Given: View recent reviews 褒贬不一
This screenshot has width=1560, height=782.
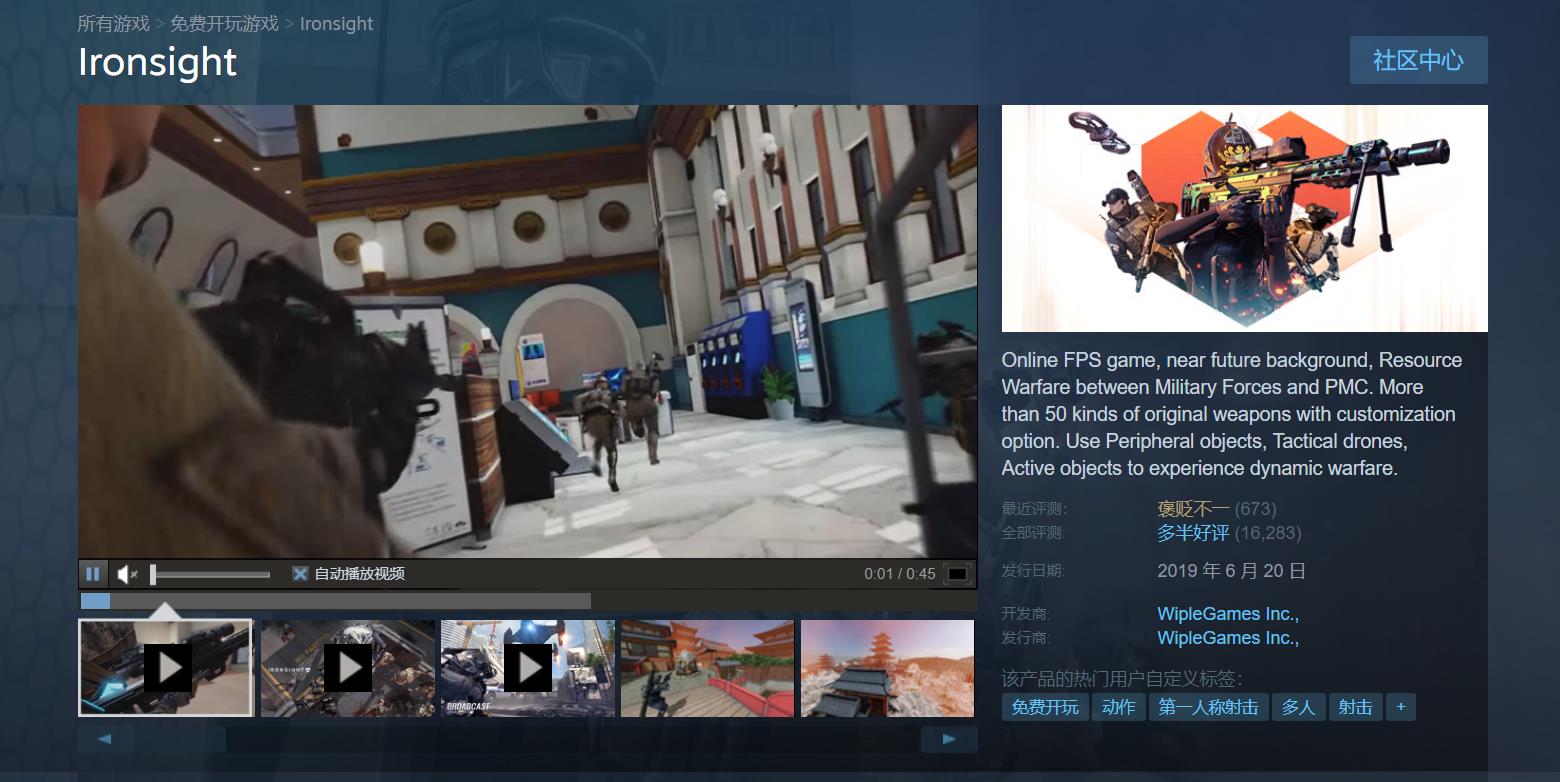Looking at the screenshot, I should click(1194, 509).
